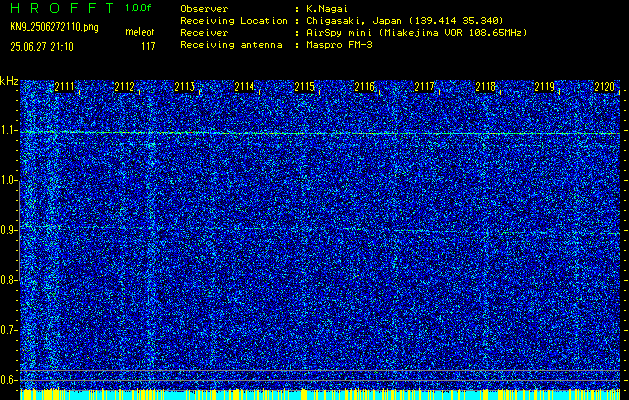Click the HROFFT title text
The width and height of the screenshot is (629, 400).
[62, 8]
